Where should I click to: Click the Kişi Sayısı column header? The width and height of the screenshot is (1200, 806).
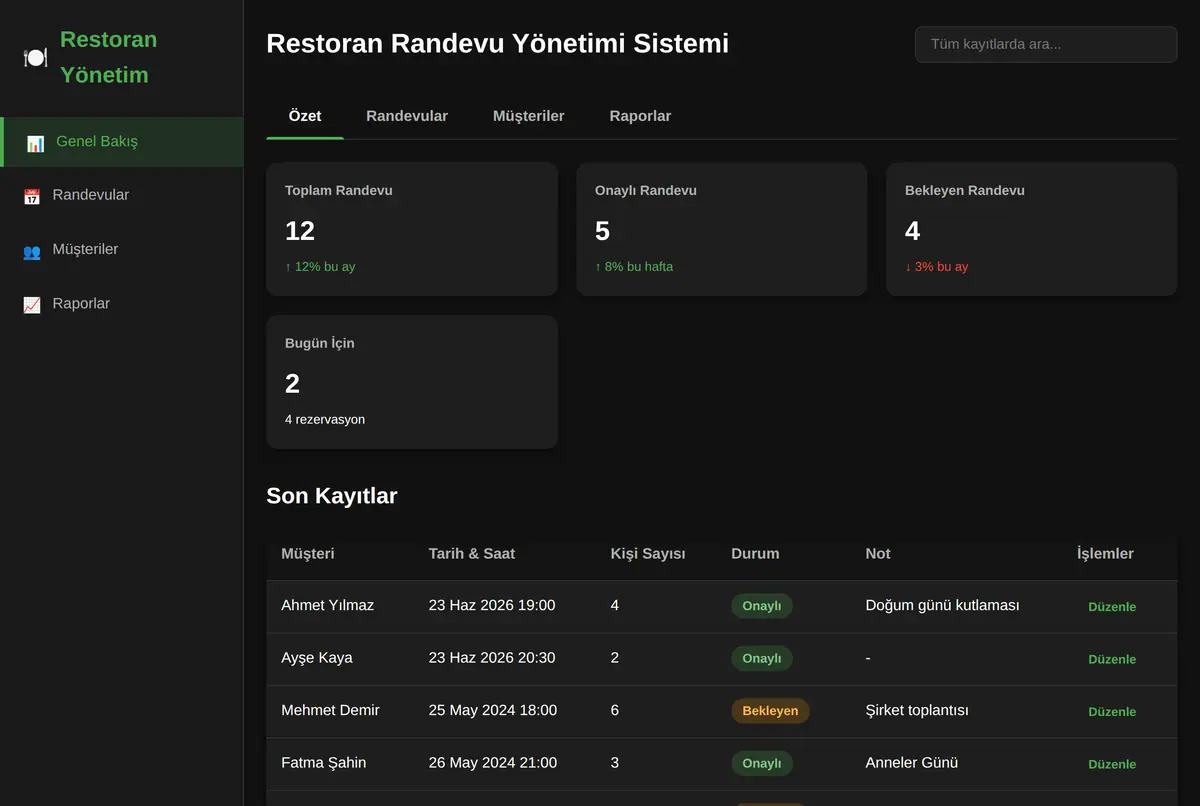tap(648, 553)
